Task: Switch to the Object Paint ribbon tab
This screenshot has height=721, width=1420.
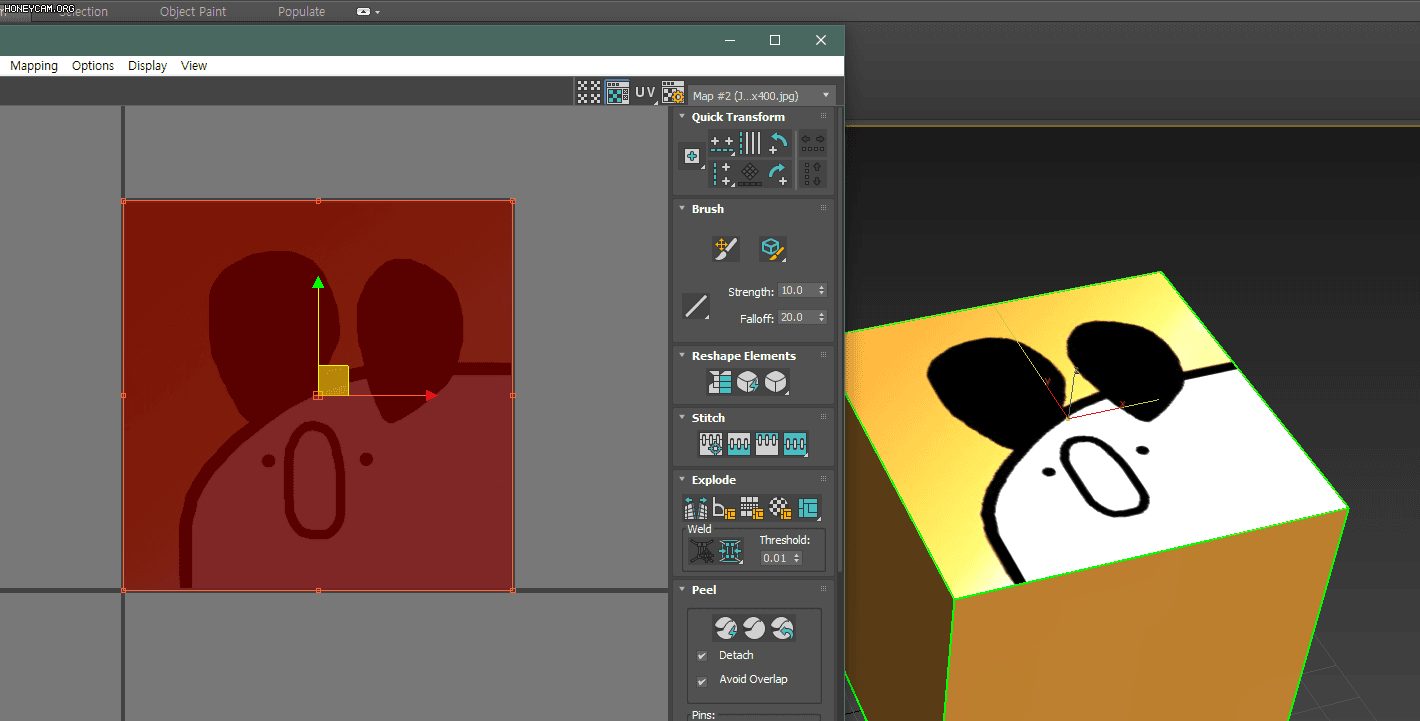Action: (x=193, y=12)
